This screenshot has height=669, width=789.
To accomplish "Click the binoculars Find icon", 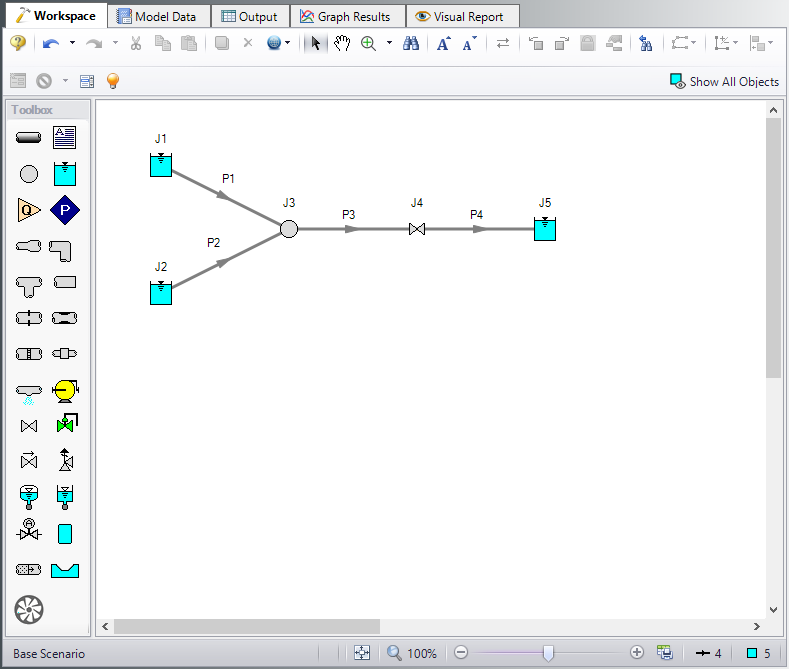I will coord(410,43).
